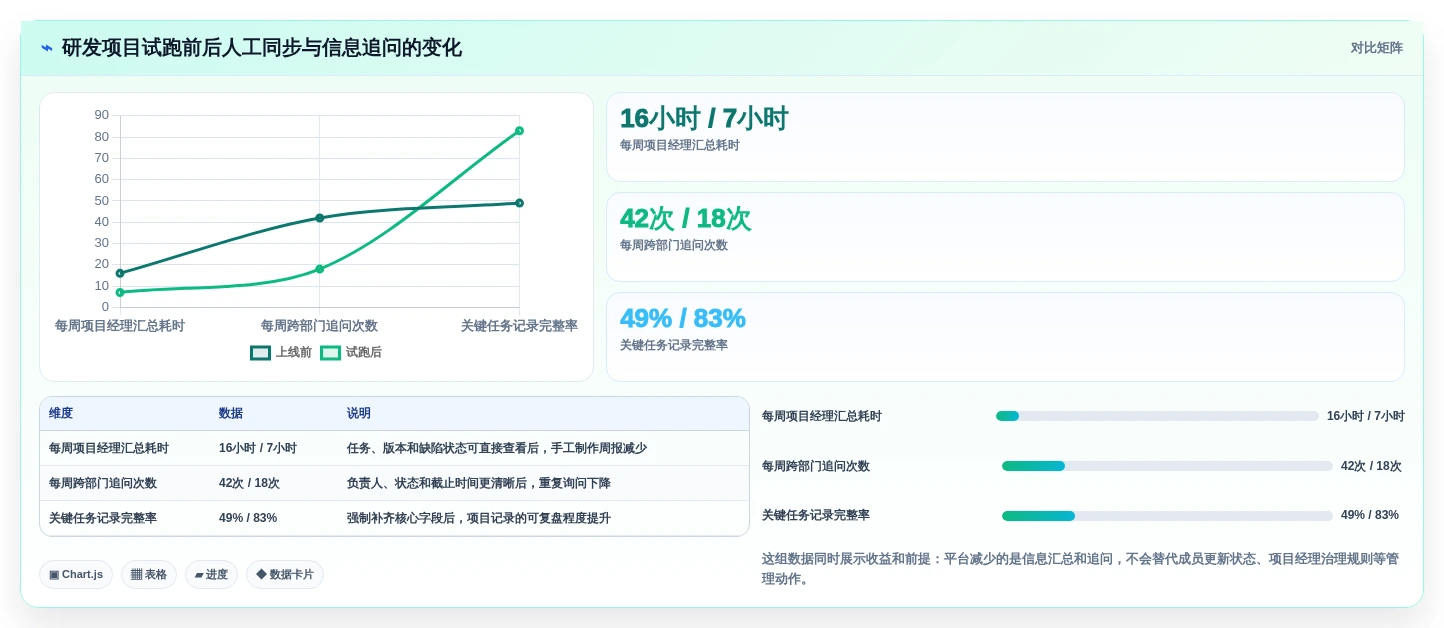Click the 表格 tag chip
Viewport: 1444px width, 628px height.
click(149, 574)
